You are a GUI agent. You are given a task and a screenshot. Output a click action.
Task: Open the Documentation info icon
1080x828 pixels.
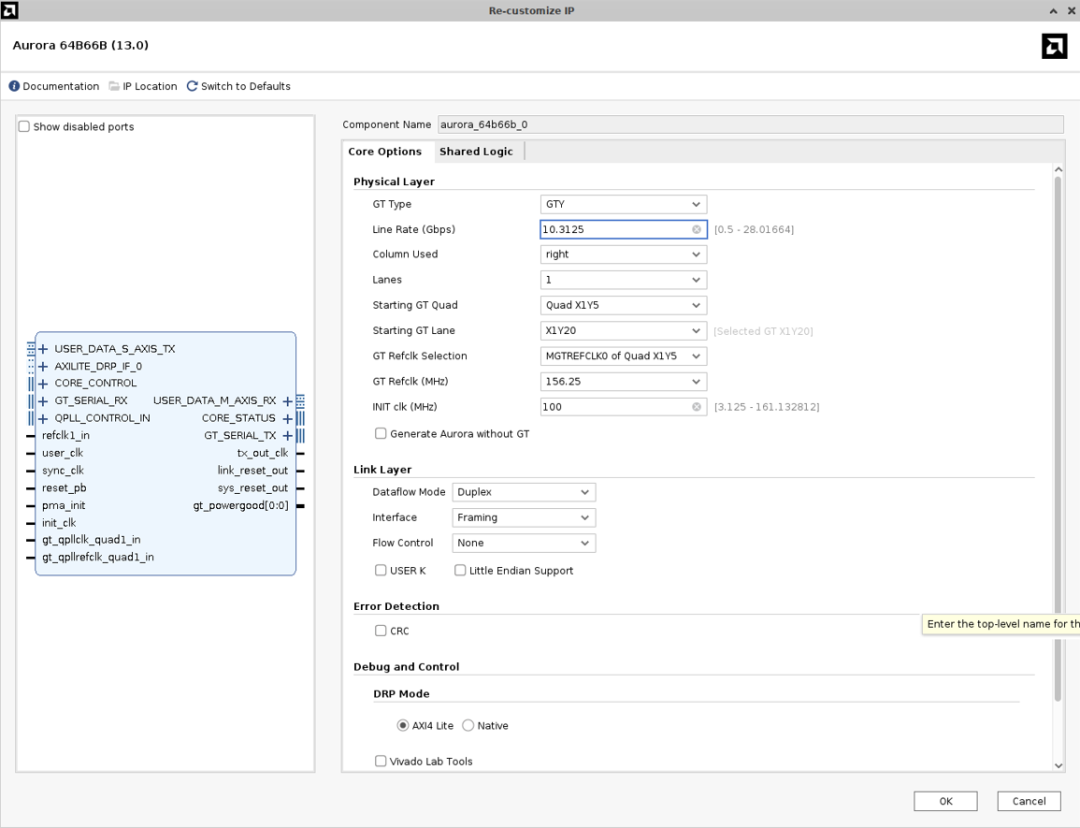point(14,86)
